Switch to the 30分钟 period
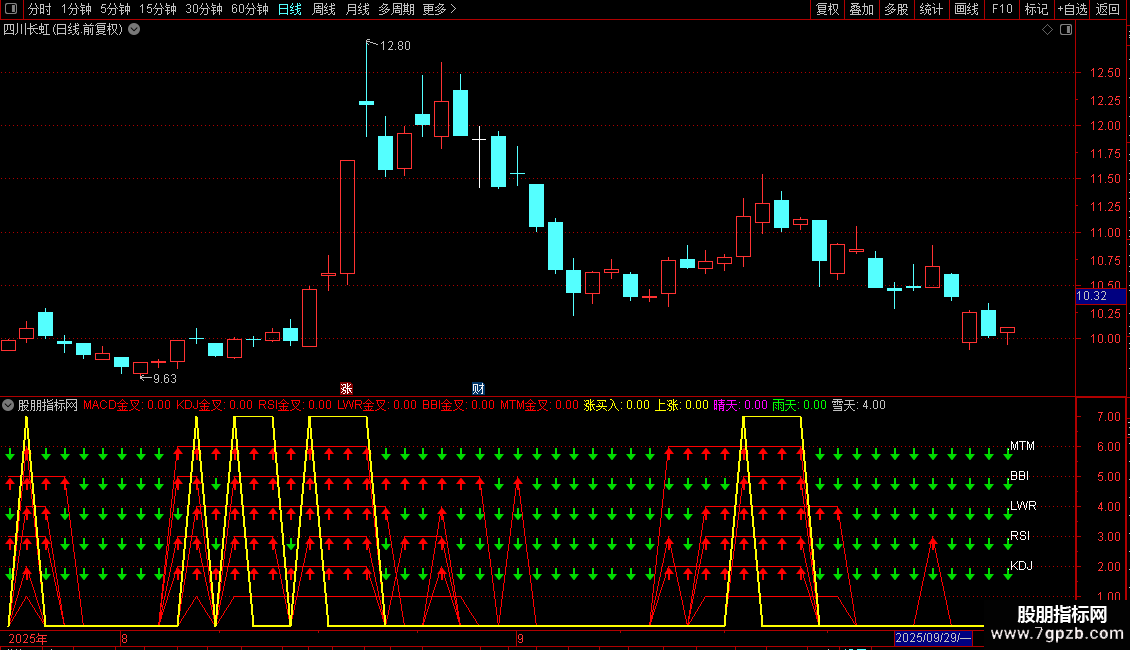This screenshot has width=1130, height=650. (204, 9)
